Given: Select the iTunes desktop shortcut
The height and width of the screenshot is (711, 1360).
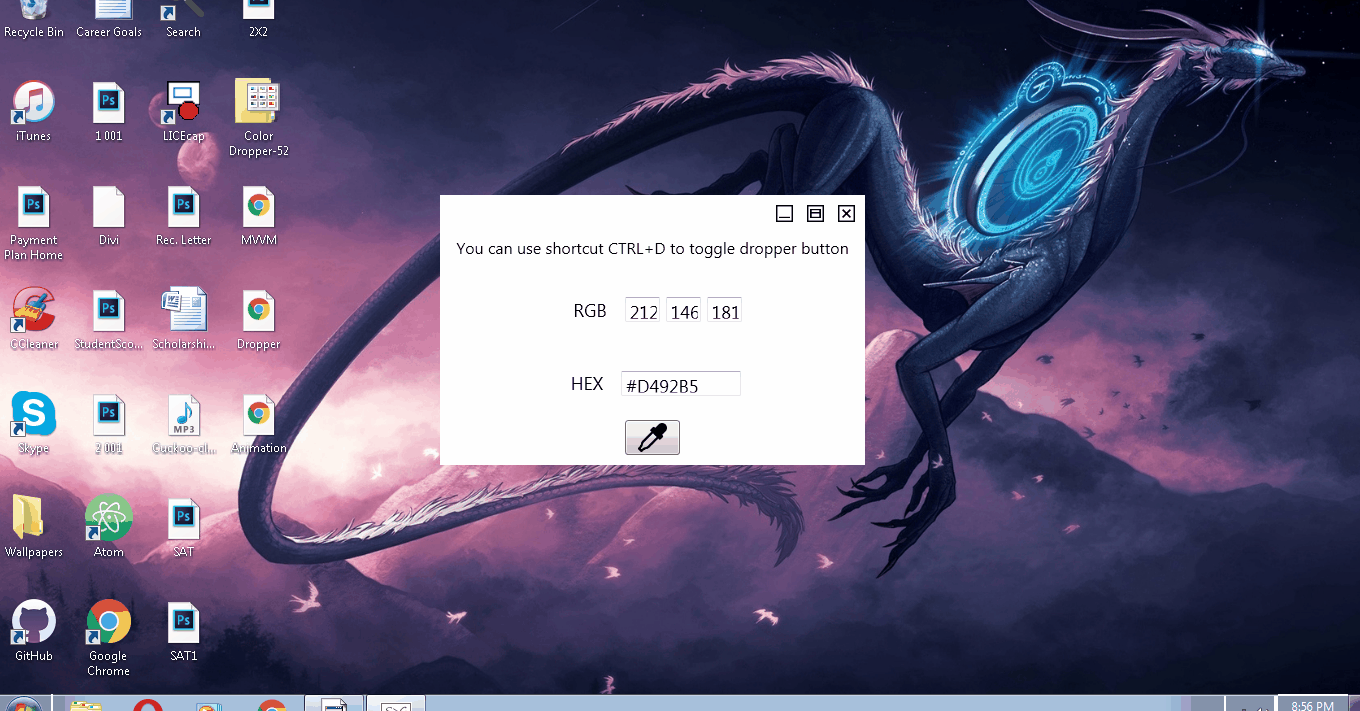Looking at the screenshot, I should pyautogui.click(x=34, y=112).
